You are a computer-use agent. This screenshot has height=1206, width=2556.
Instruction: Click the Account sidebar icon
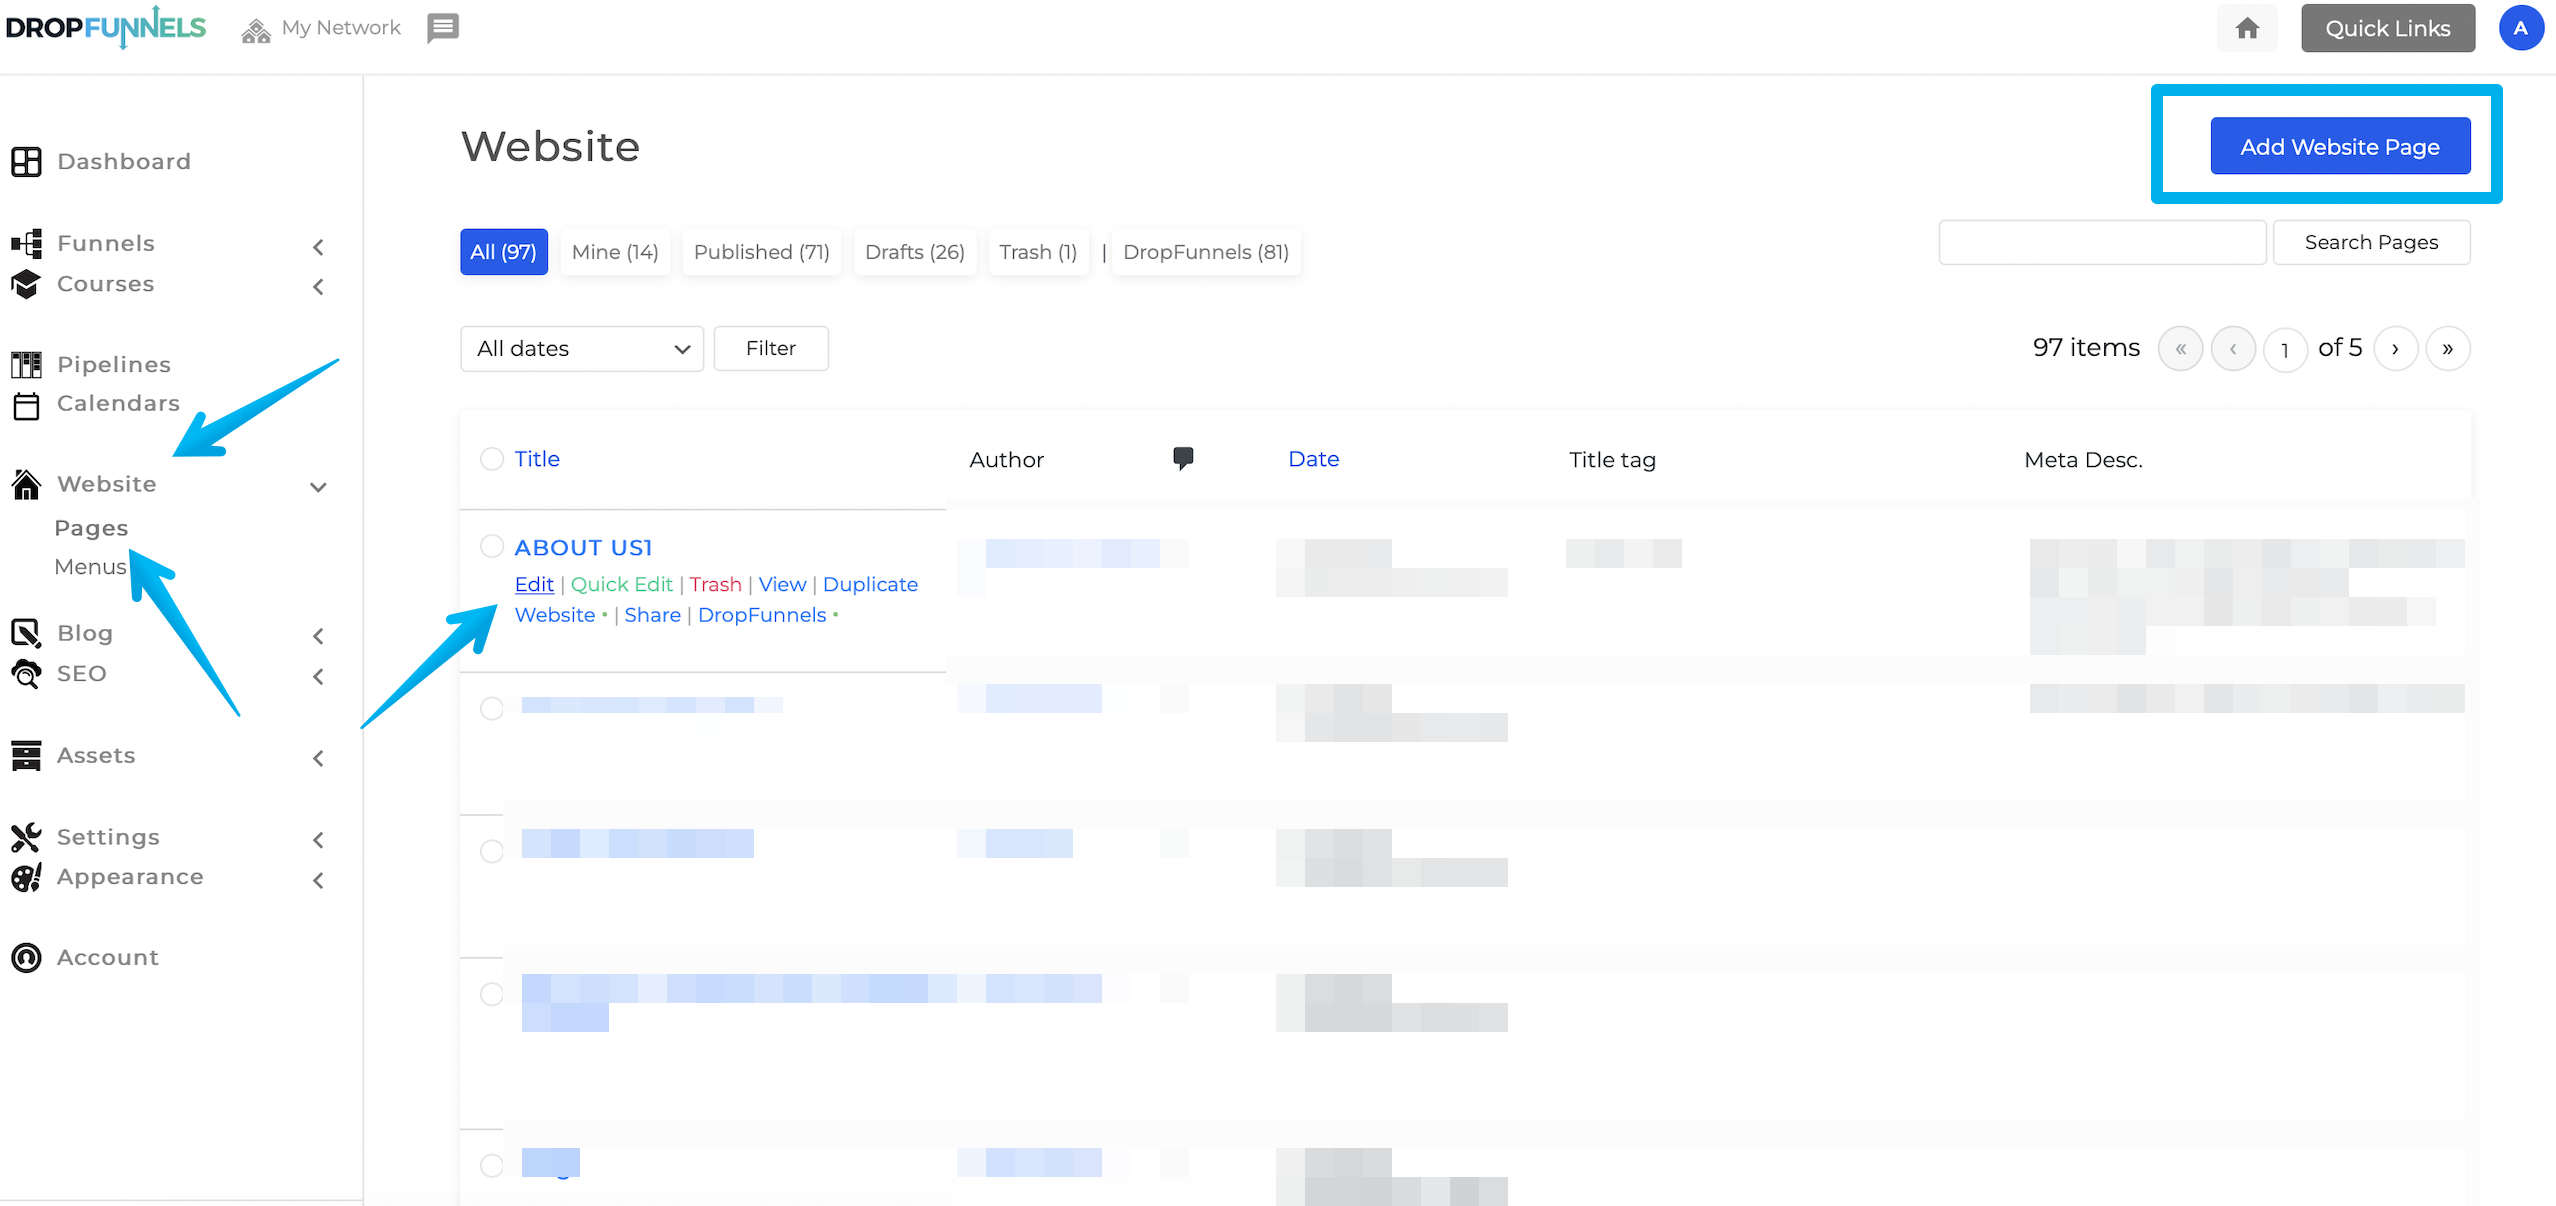(x=26, y=957)
